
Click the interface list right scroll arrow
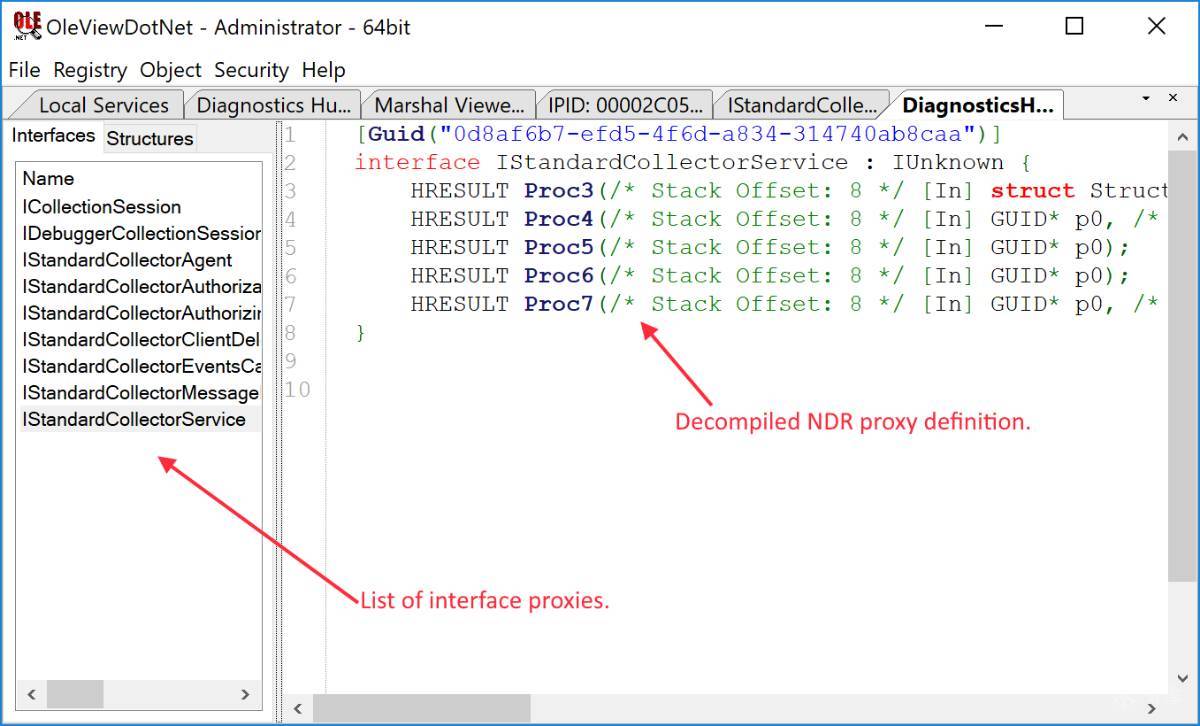coord(246,694)
